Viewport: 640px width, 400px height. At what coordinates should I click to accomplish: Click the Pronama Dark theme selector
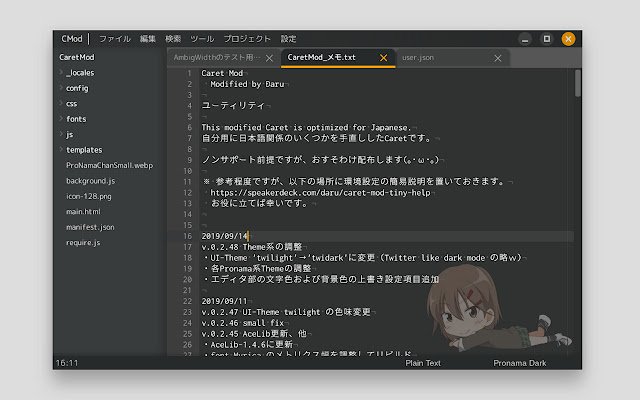(x=520, y=363)
